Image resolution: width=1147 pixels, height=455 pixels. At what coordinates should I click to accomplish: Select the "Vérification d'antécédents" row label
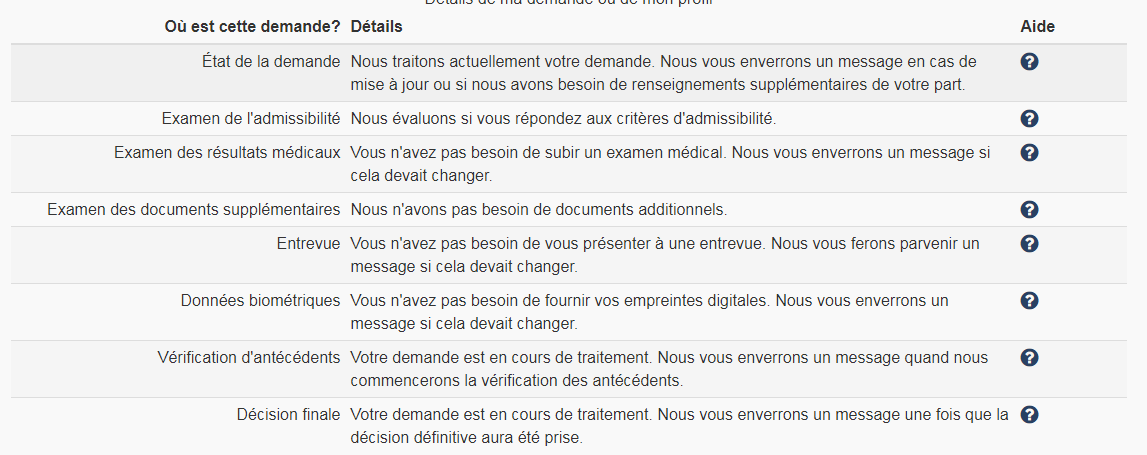pos(249,357)
